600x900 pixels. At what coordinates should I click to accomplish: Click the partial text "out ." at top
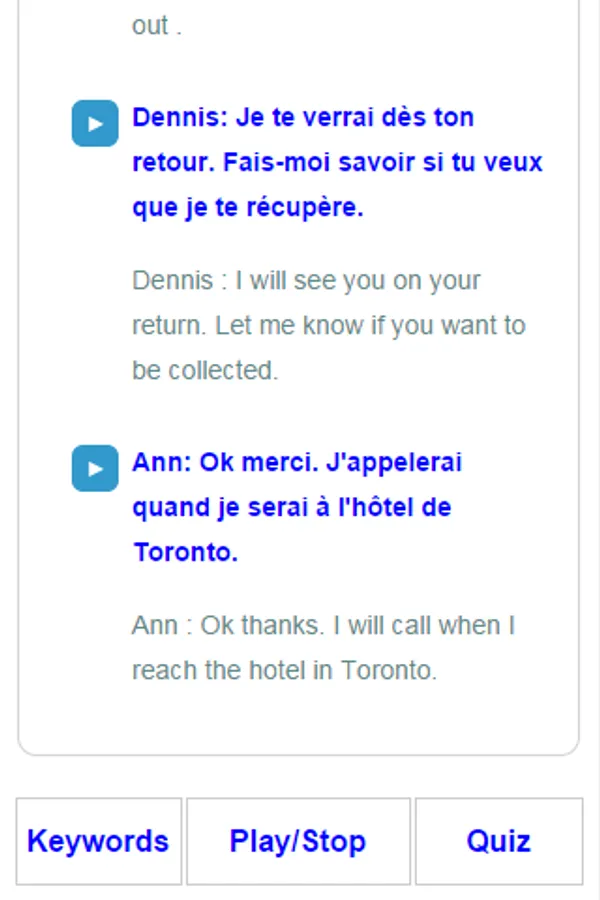pyautogui.click(x=157, y=26)
